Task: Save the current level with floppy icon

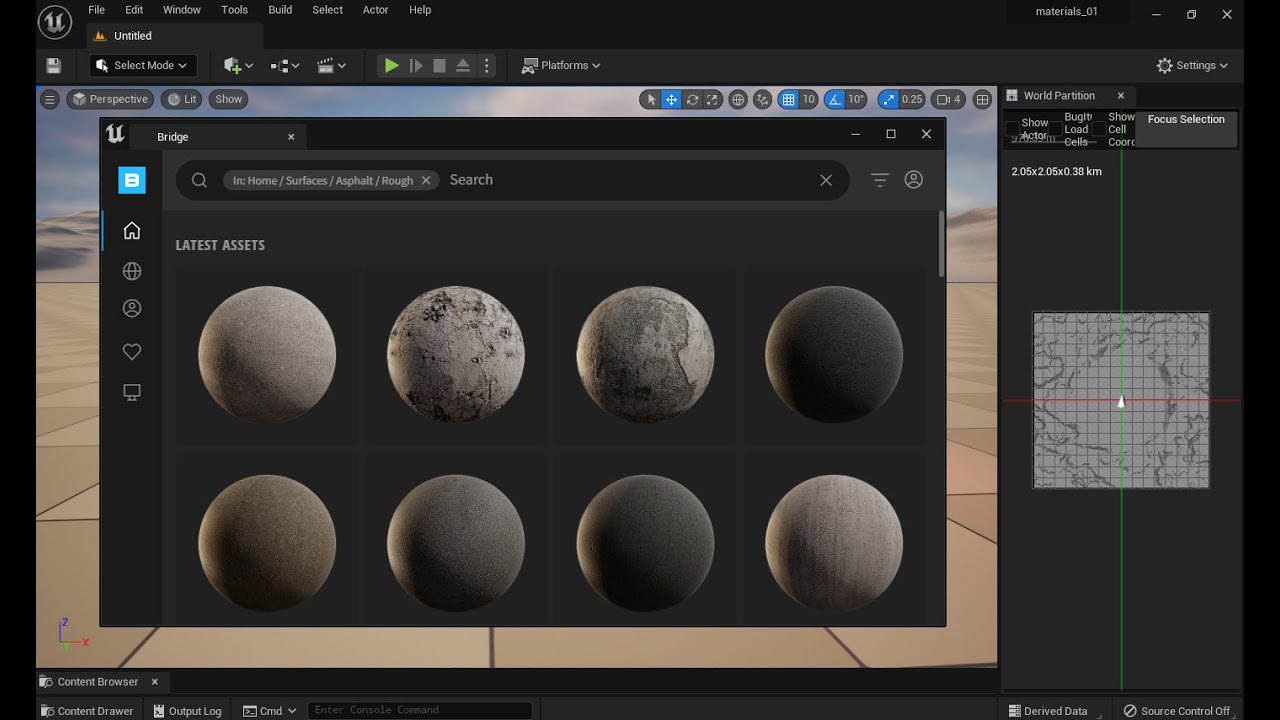Action: pyautogui.click(x=54, y=66)
